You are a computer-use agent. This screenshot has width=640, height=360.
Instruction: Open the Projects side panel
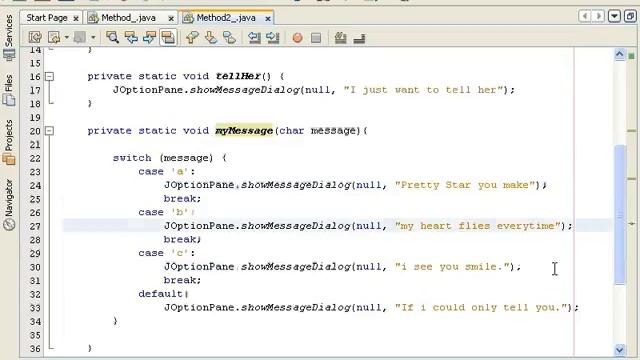tap(9, 142)
